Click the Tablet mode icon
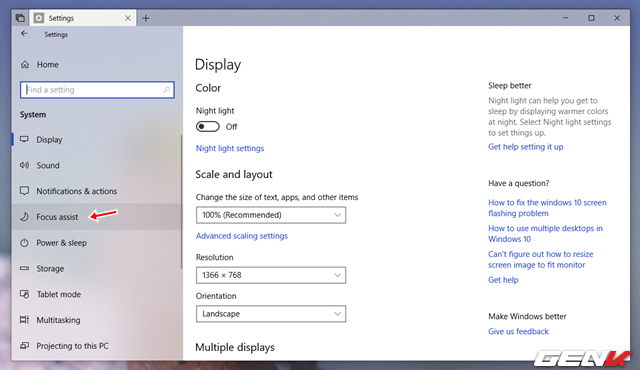The width and height of the screenshot is (640, 370). pos(24,294)
